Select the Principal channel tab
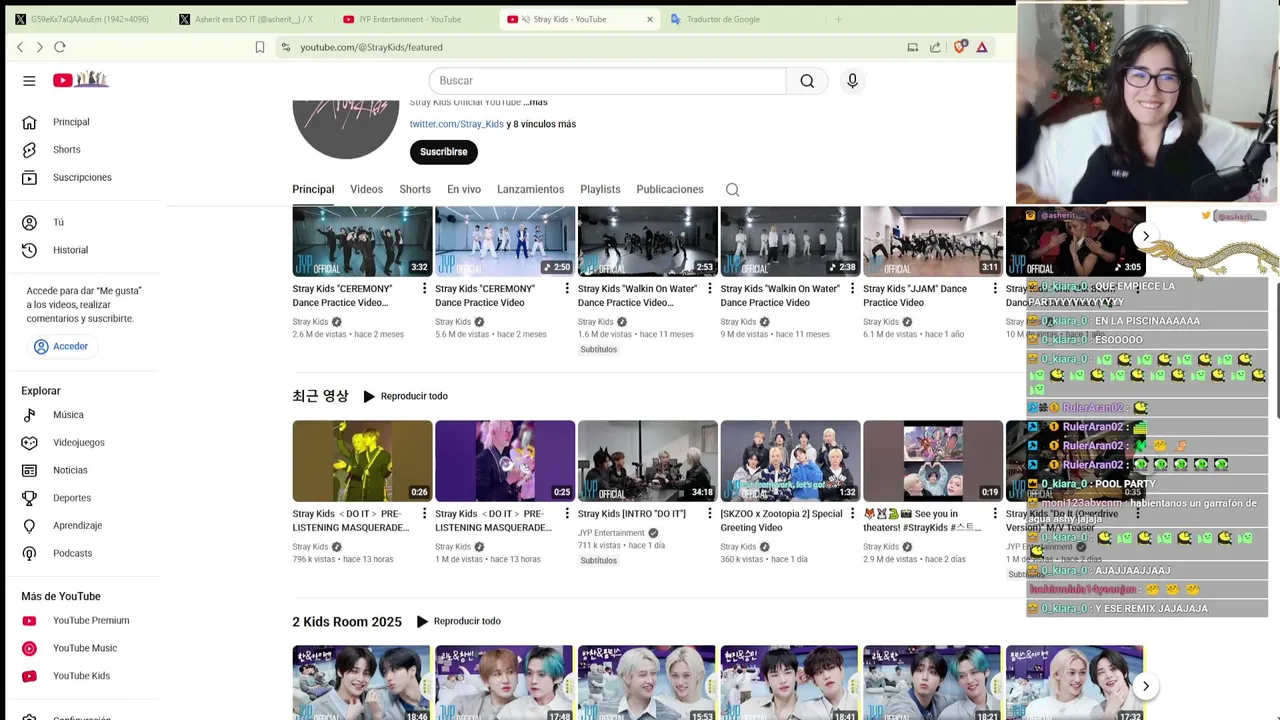1280x720 pixels. point(313,189)
